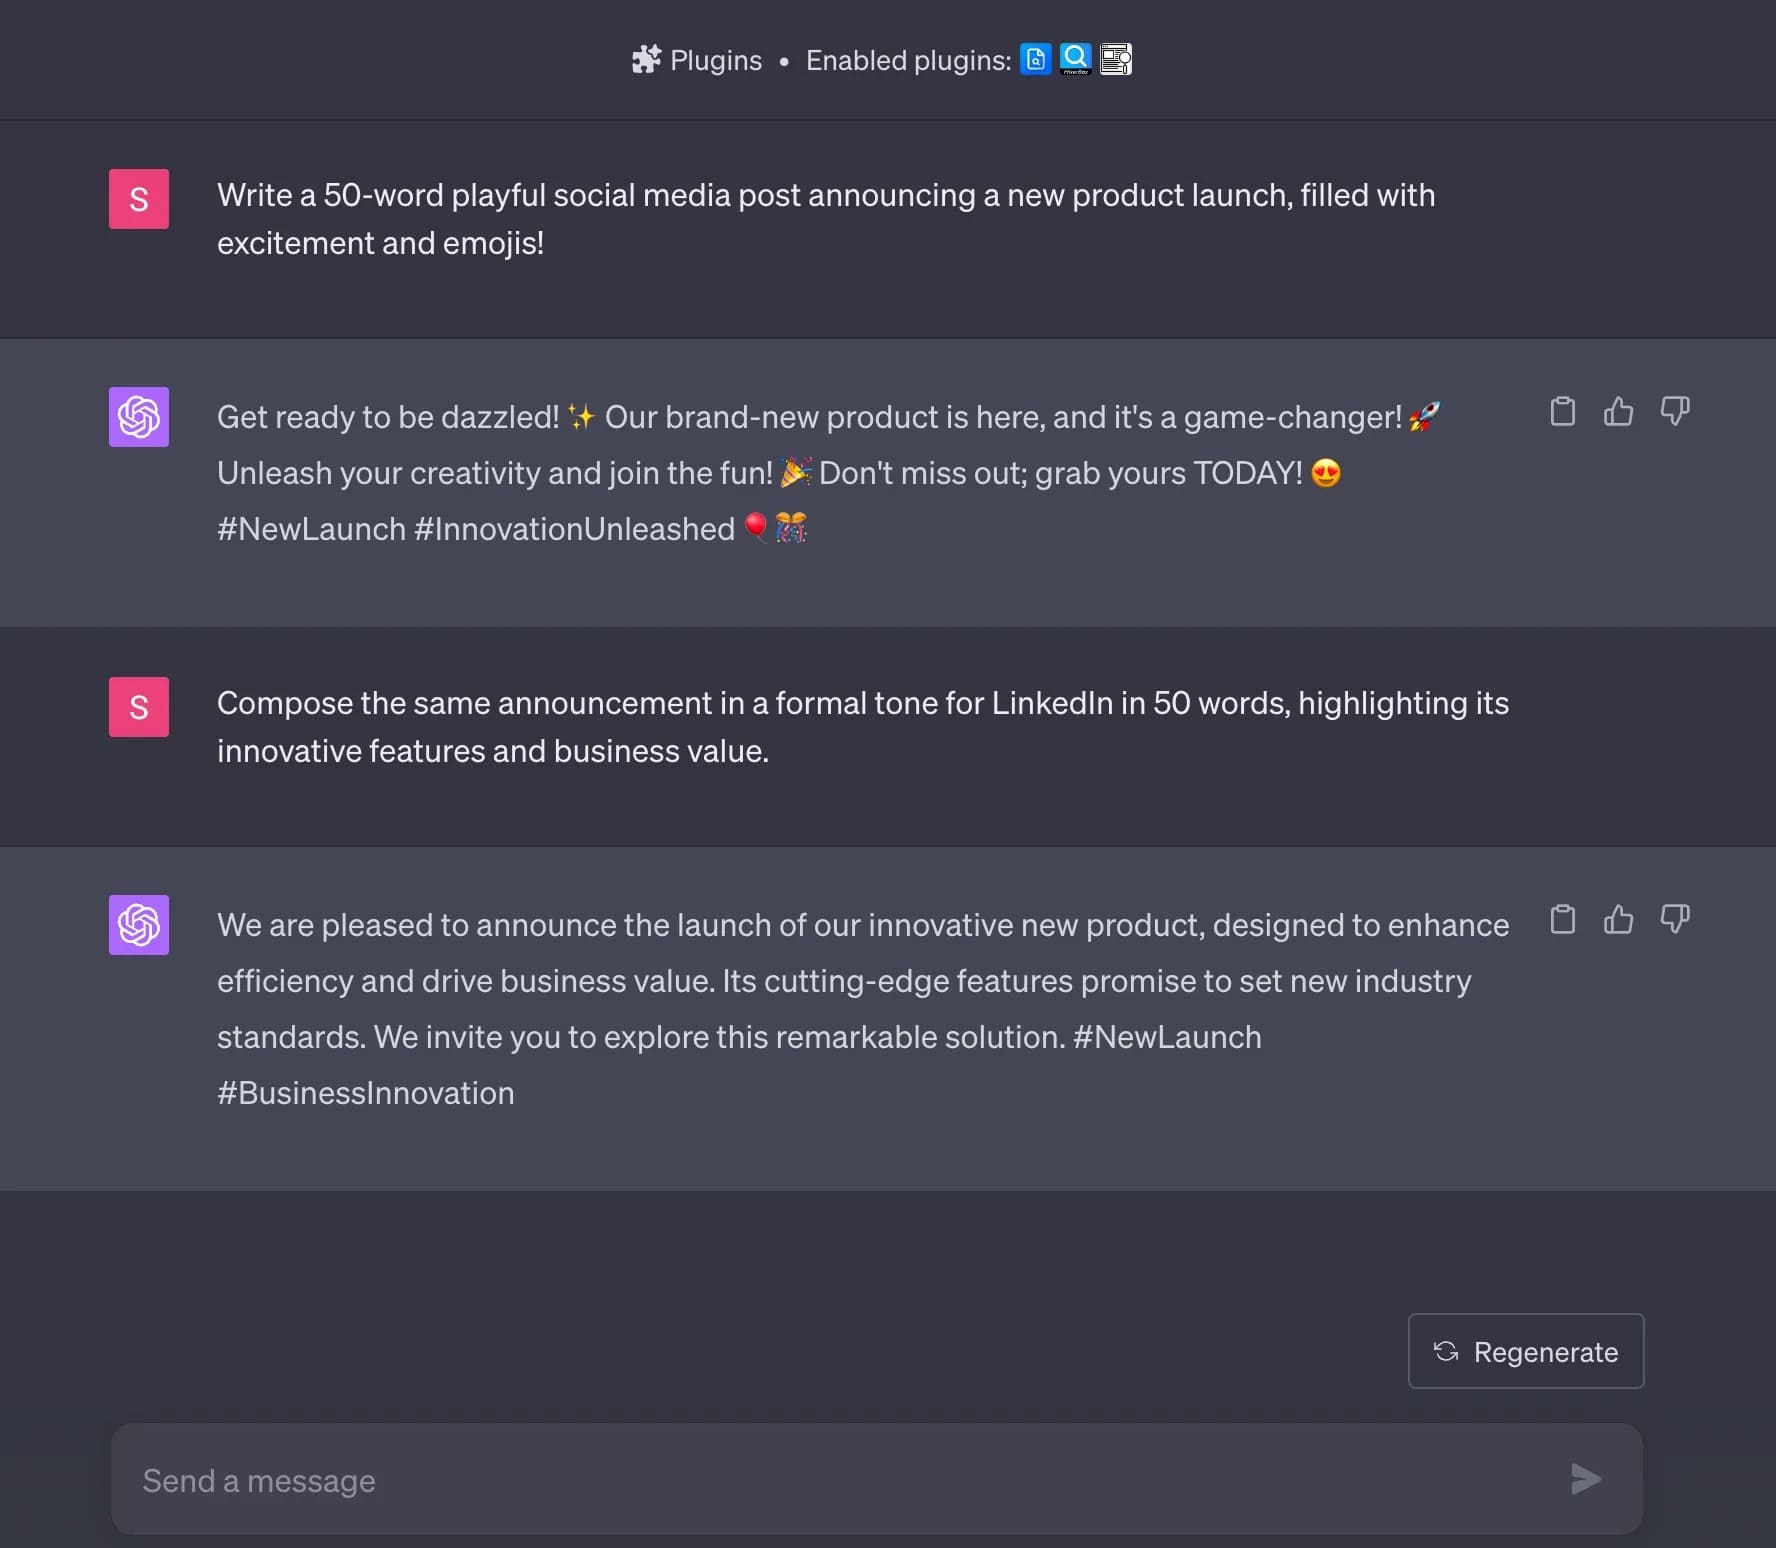Screen dimensions: 1776x1548
Task: Focus the Send a message input field
Action: pos(840,1480)
